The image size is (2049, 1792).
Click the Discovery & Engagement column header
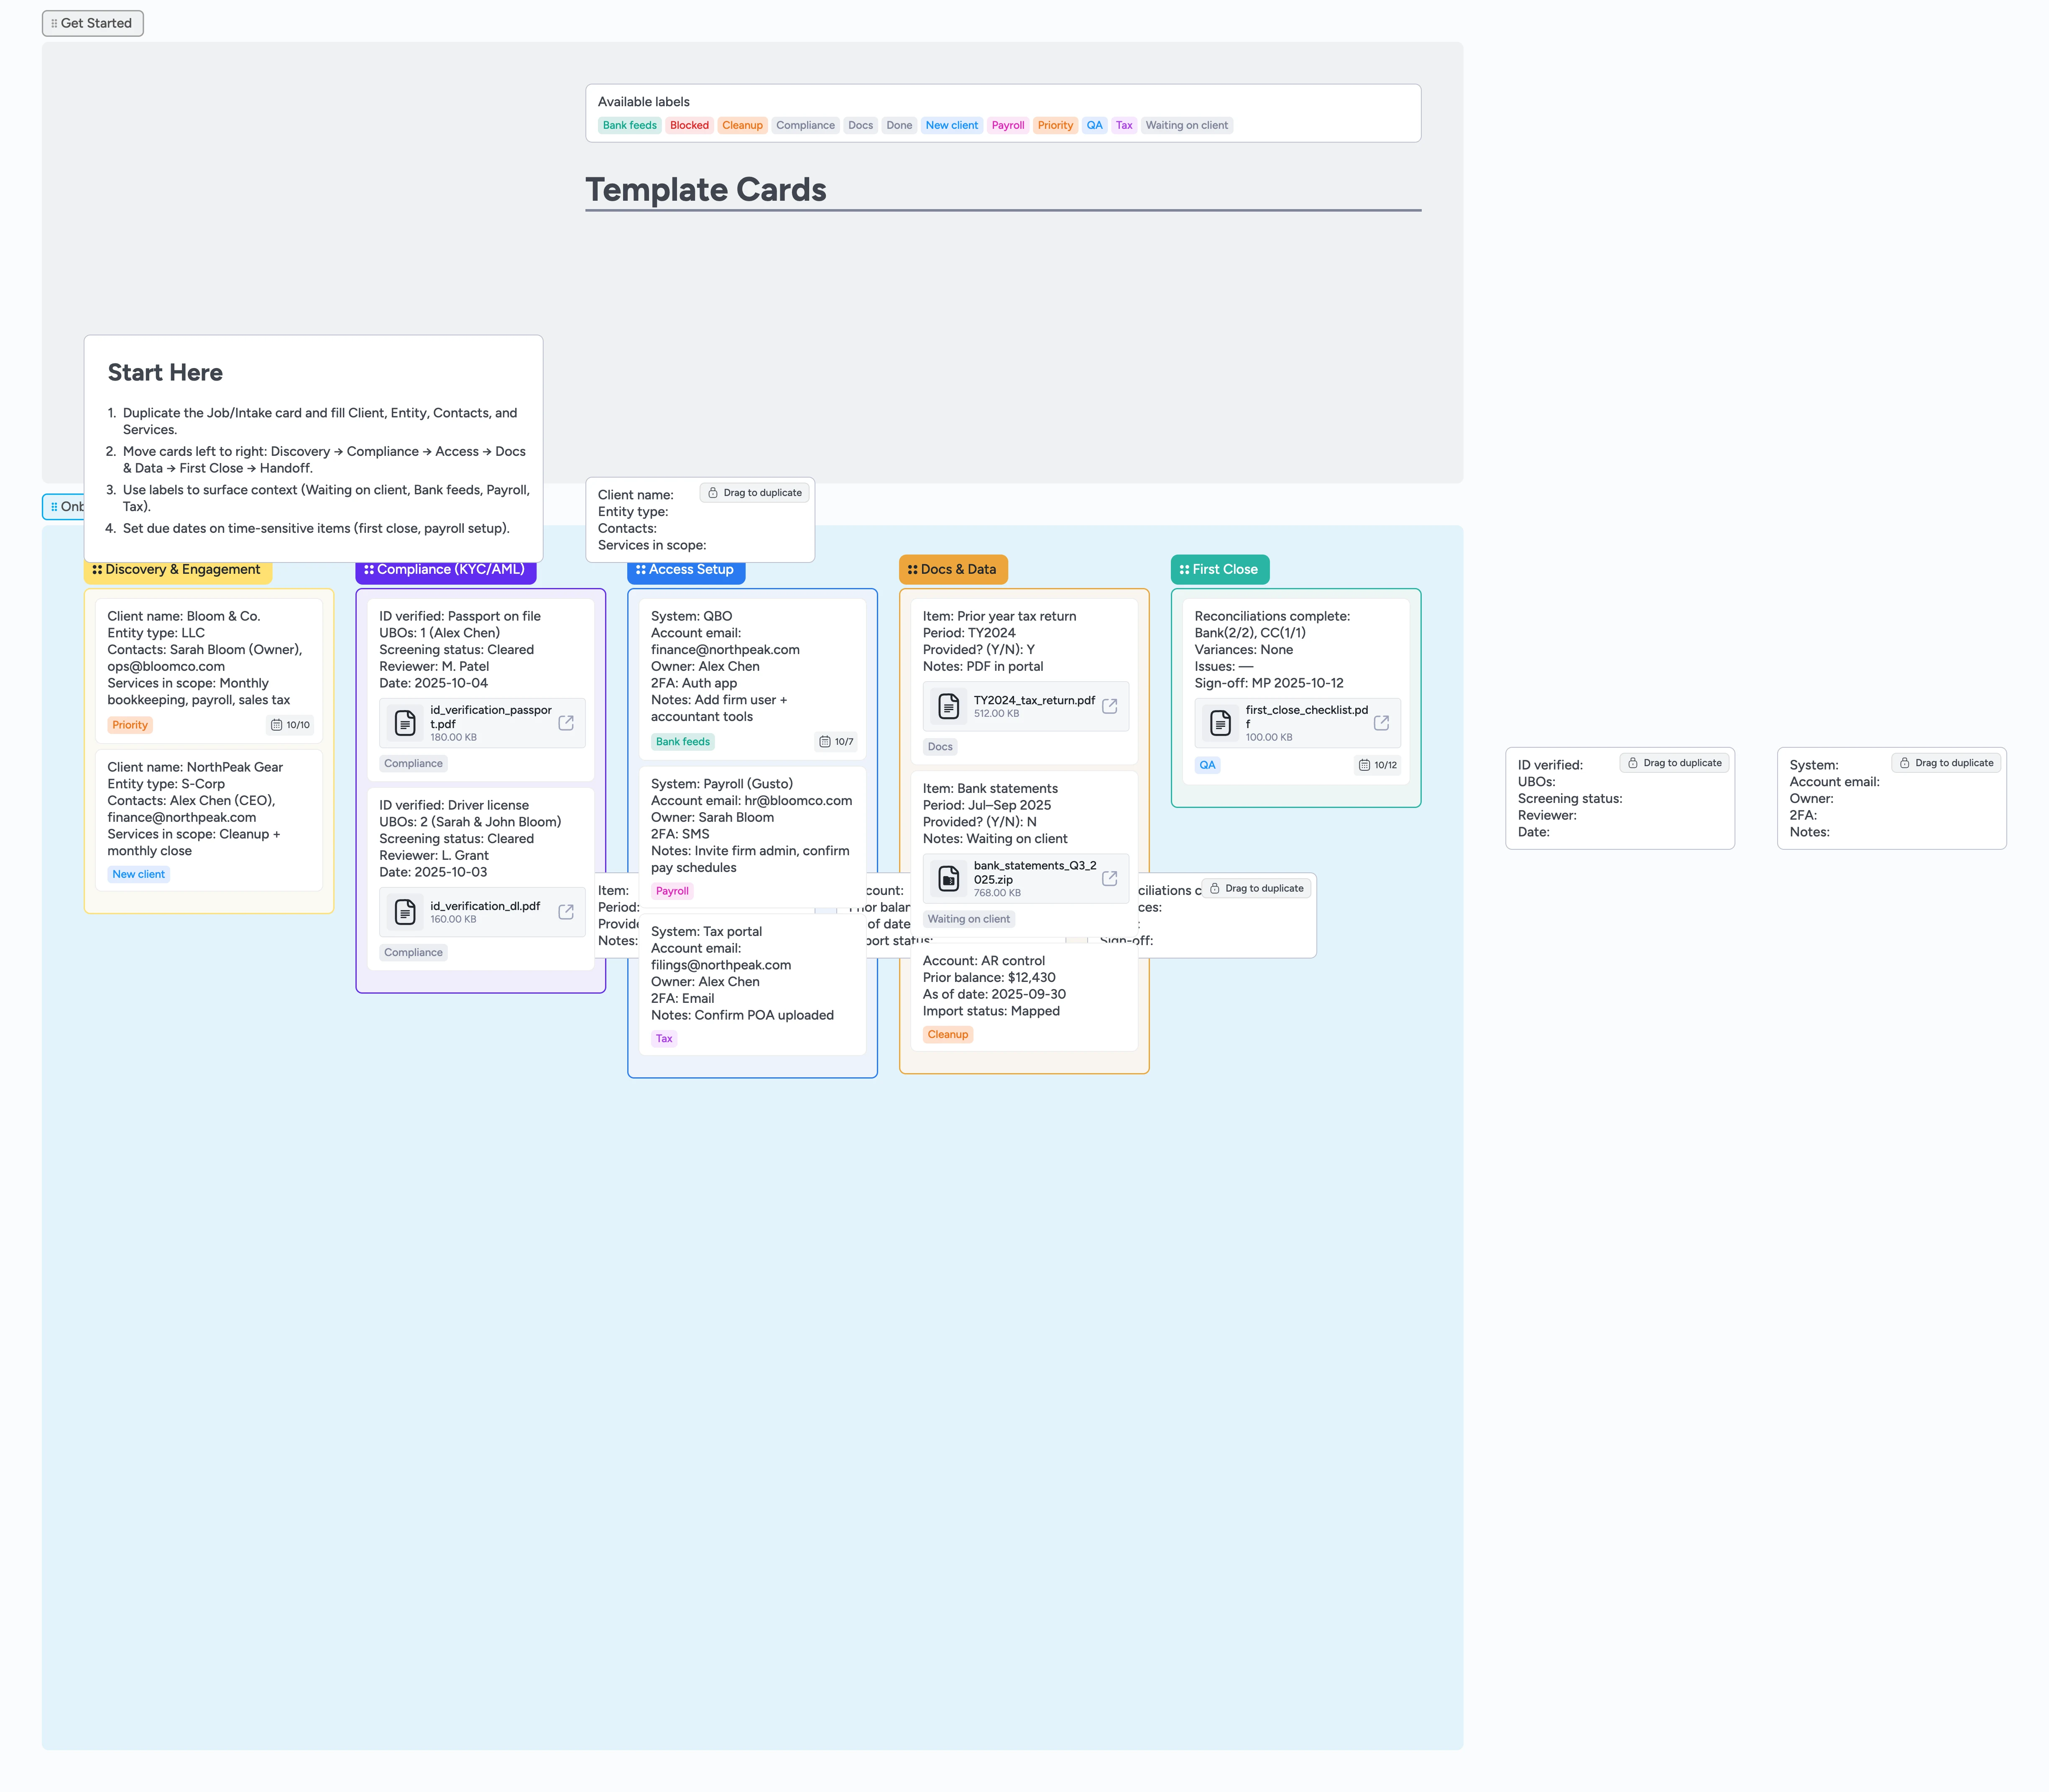click(178, 569)
